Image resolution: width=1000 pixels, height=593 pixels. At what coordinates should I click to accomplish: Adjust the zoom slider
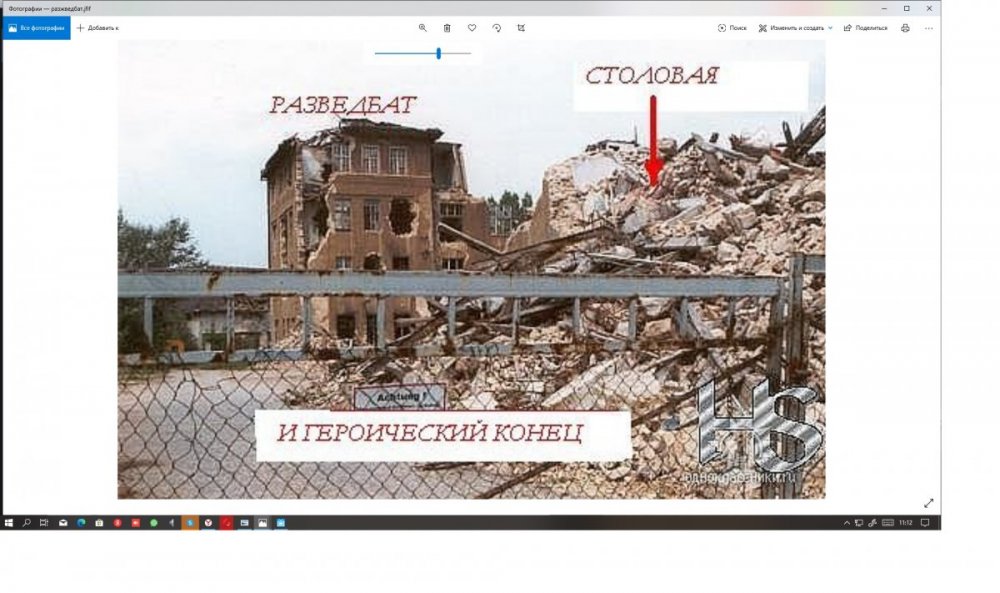point(437,51)
